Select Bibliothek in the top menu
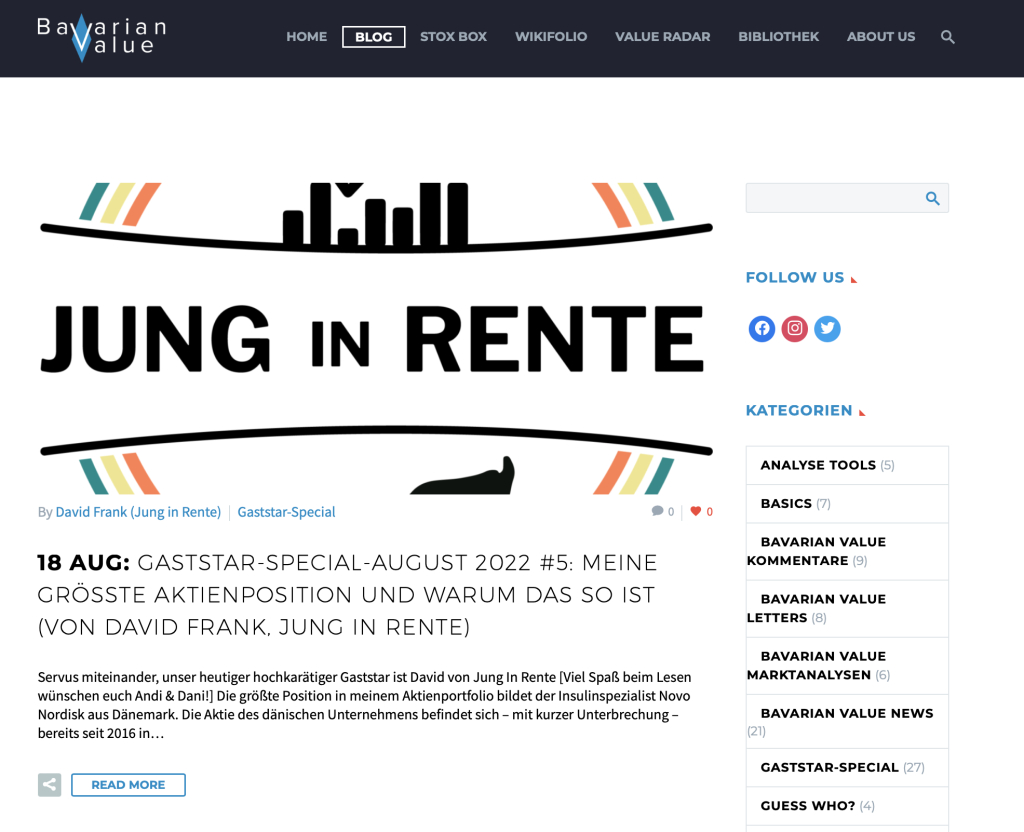 [778, 37]
